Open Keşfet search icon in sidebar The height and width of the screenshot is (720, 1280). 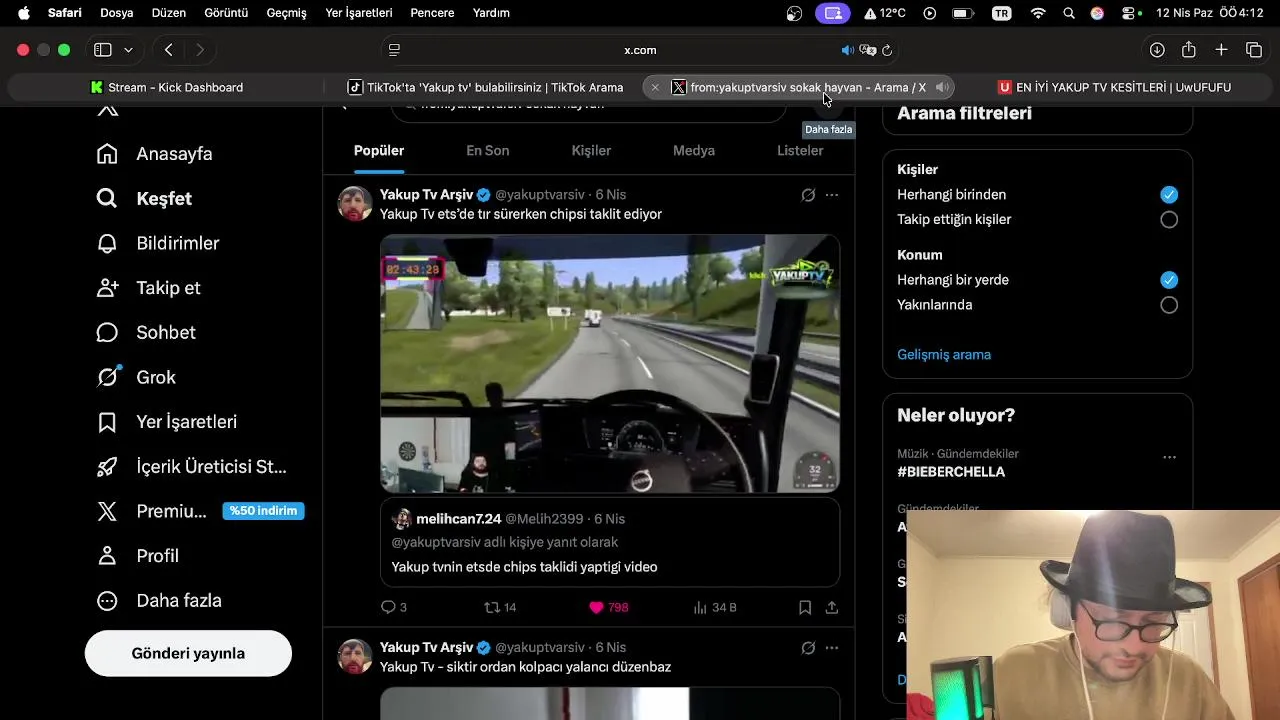pyautogui.click(x=107, y=198)
